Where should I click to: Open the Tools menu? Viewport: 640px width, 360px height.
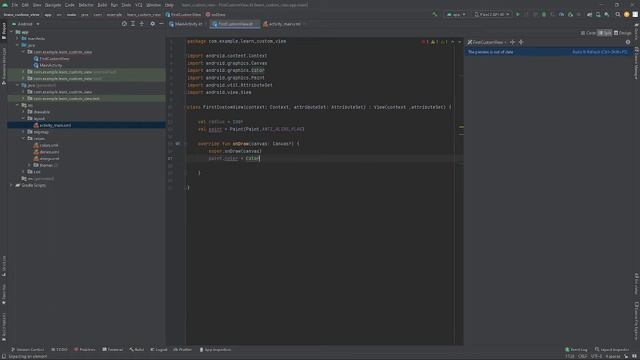click(x=126, y=5)
